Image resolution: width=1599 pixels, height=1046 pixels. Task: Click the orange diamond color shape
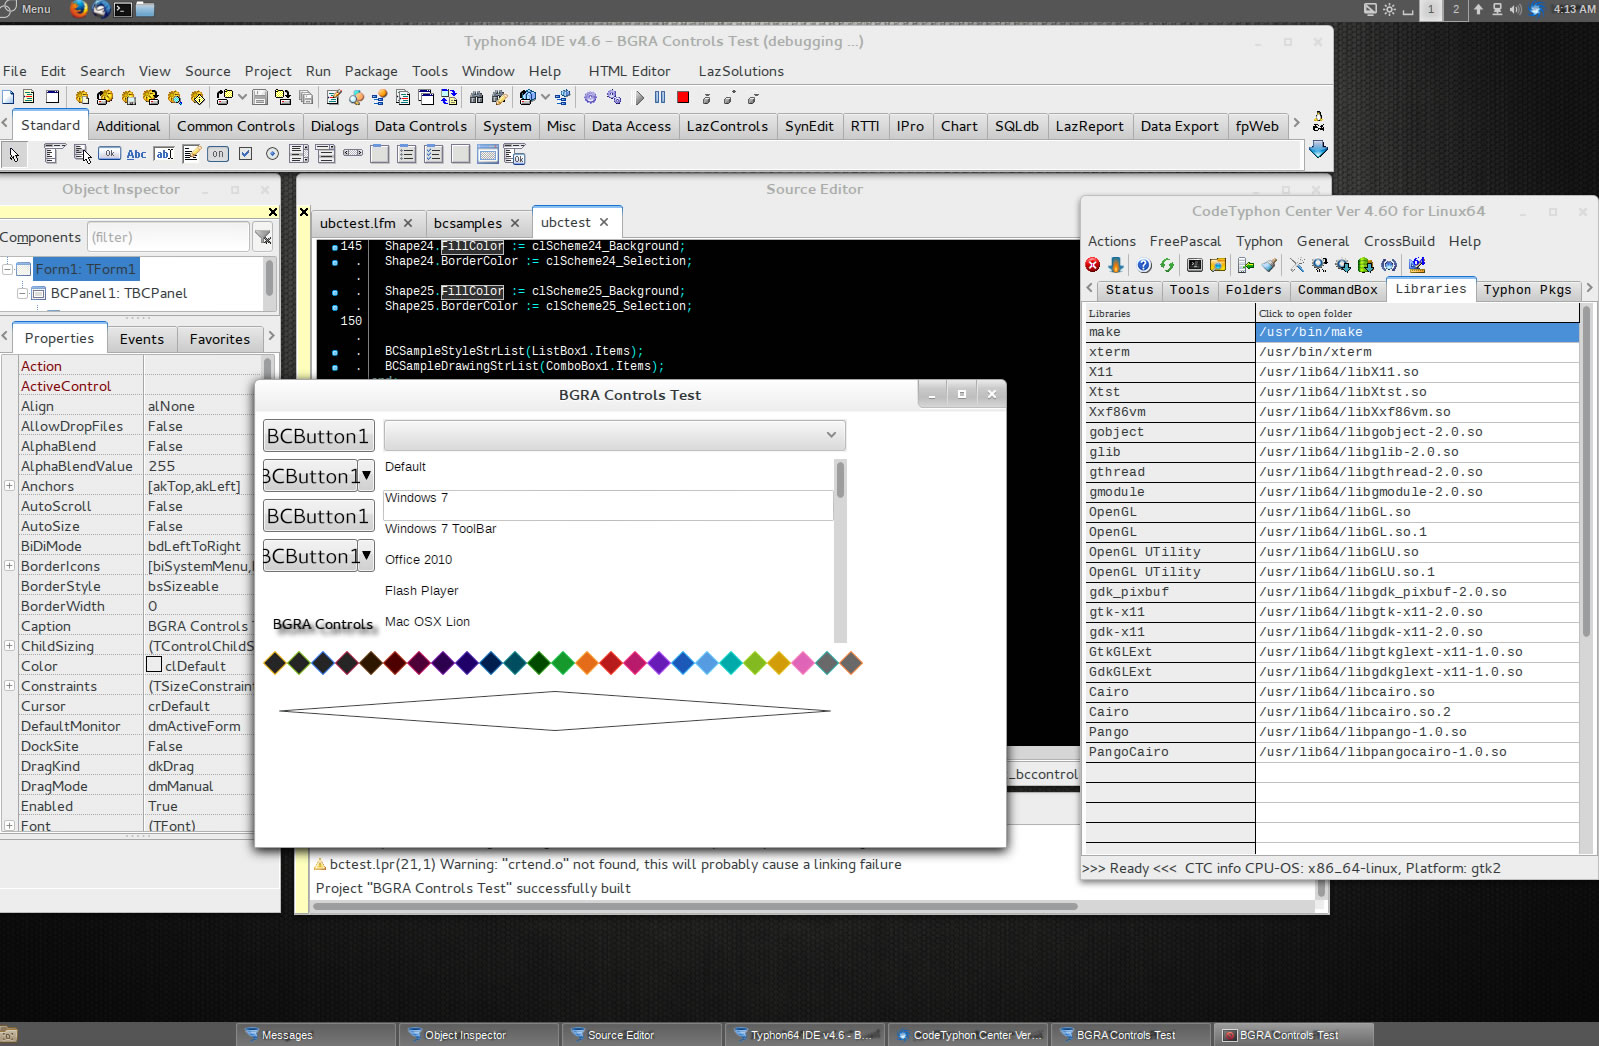[587, 662]
